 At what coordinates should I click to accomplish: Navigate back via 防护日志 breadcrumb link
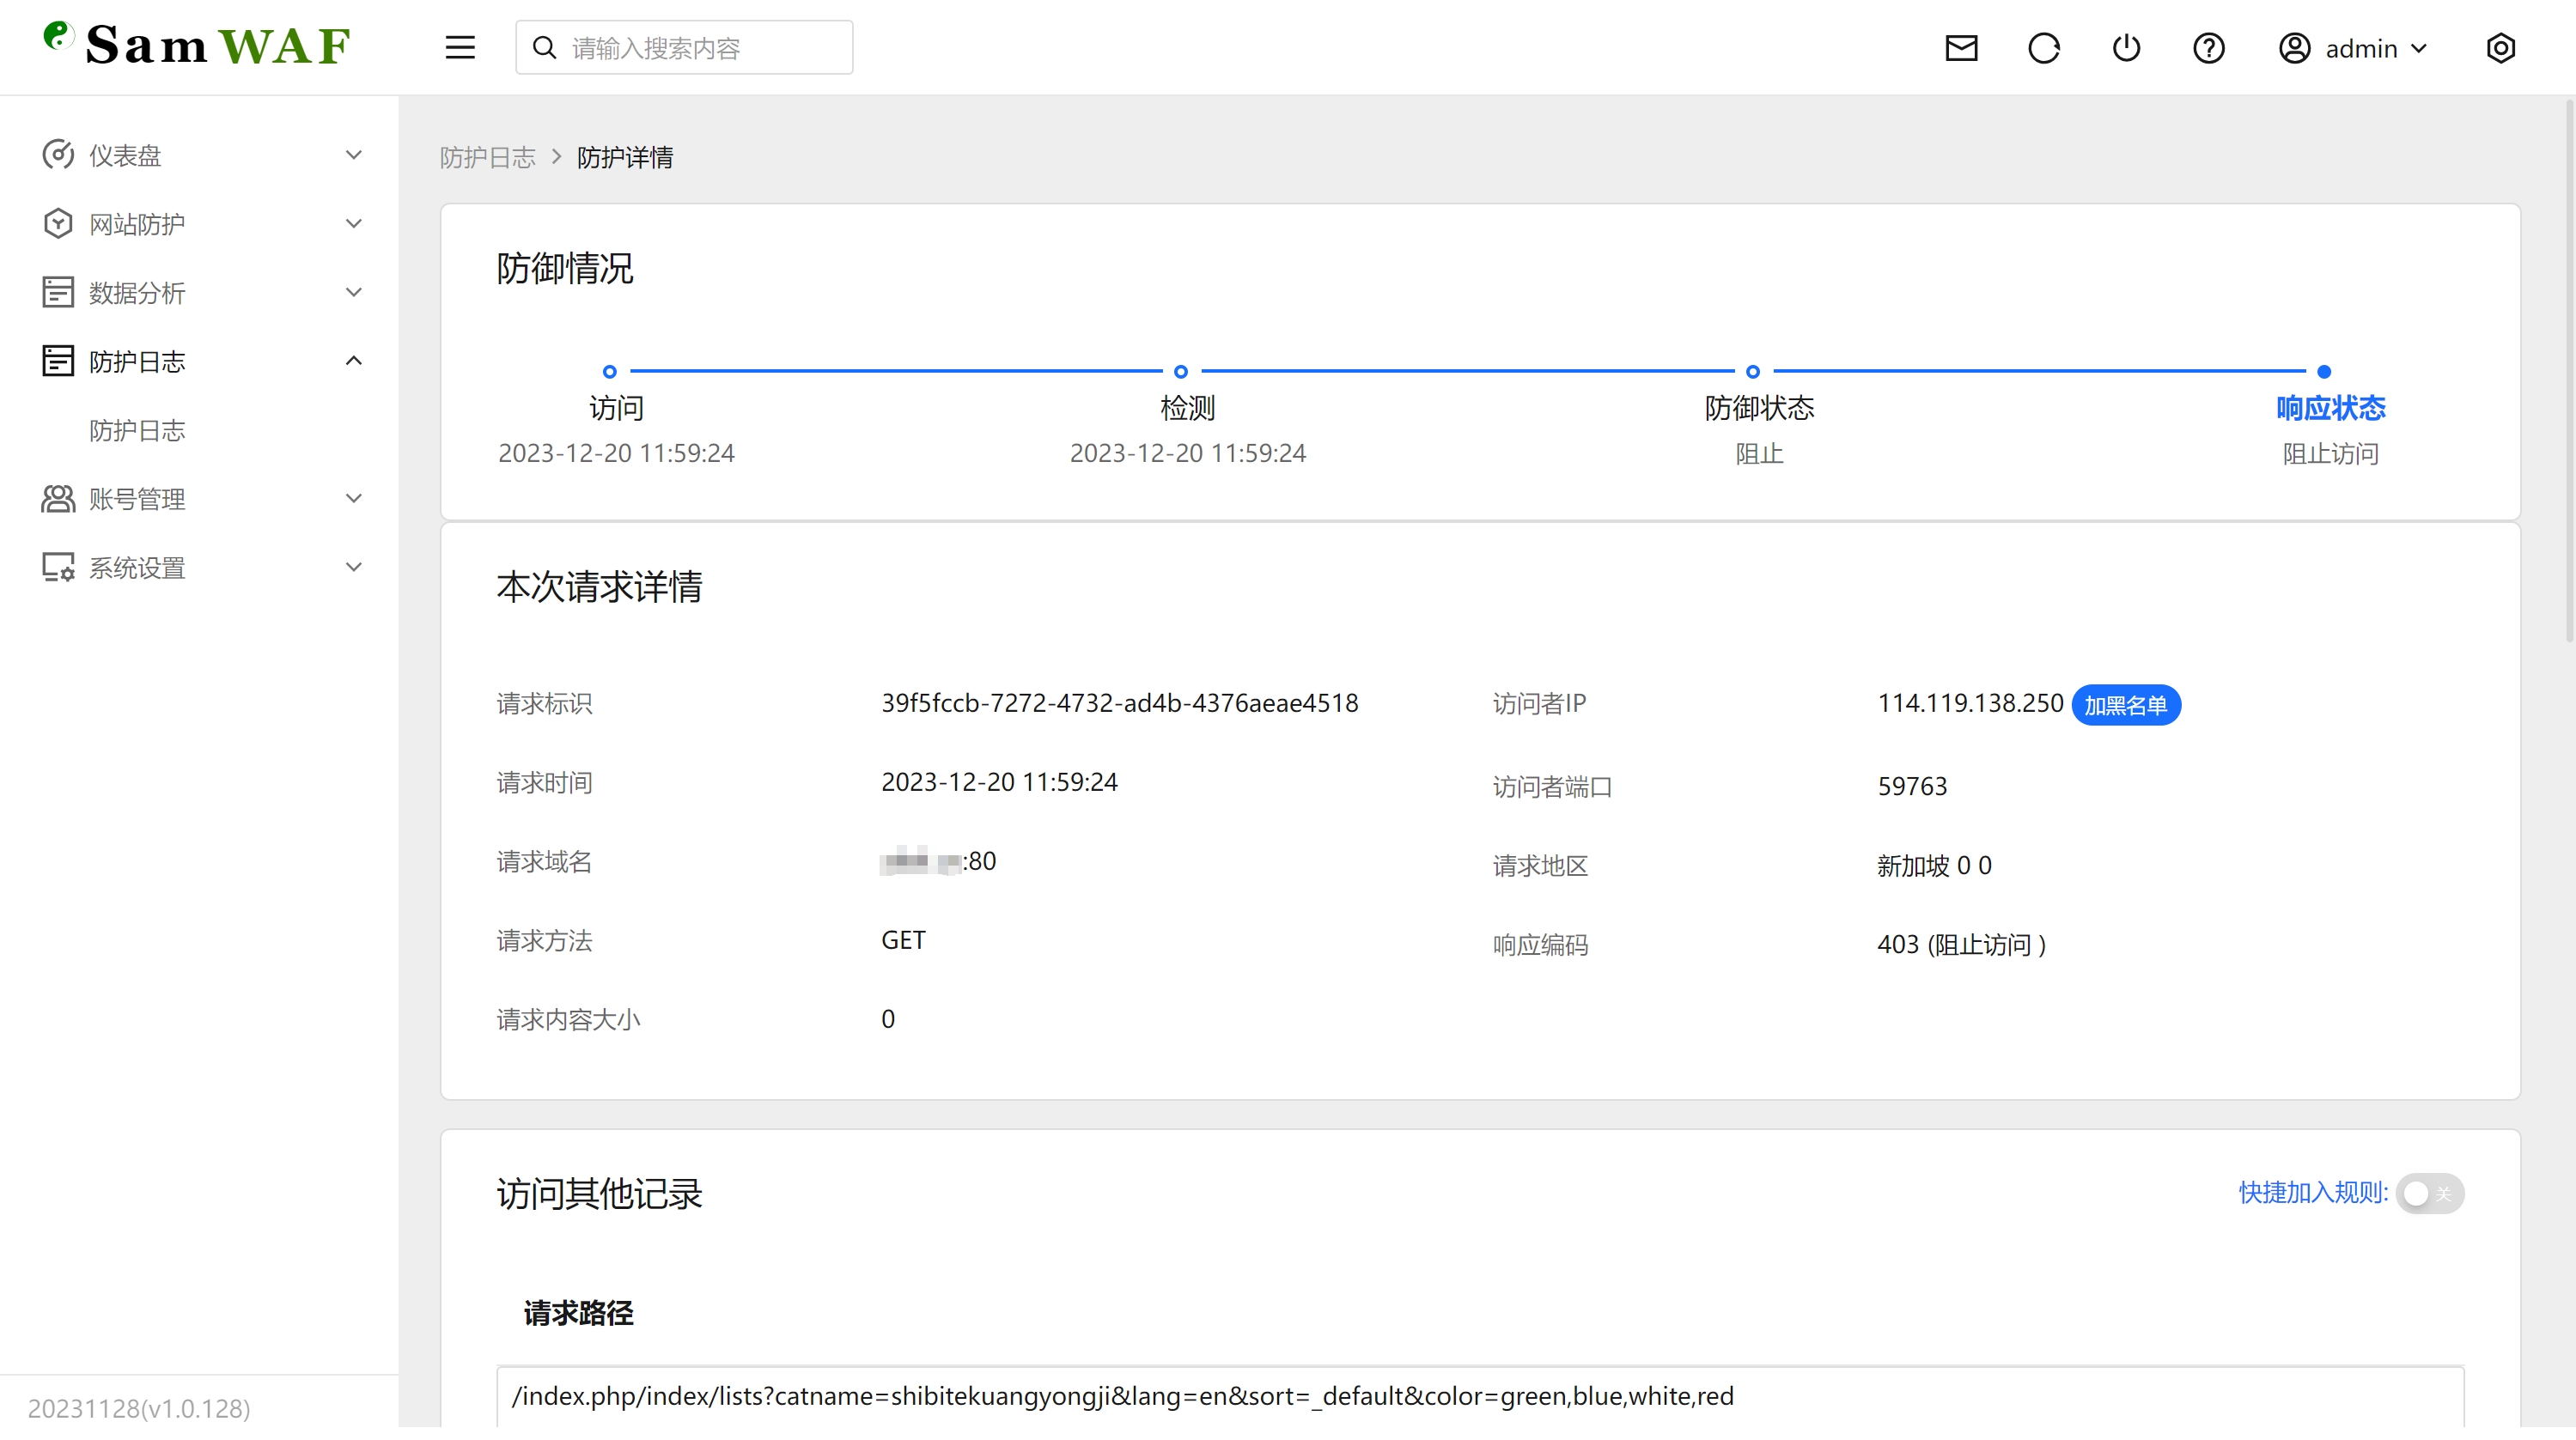487,157
